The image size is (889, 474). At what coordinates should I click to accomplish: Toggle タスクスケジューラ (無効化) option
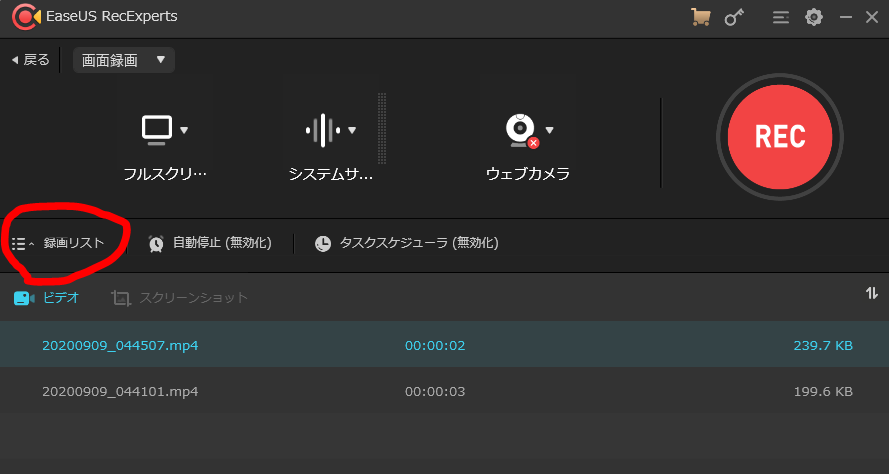pyautogui.click(x=407, y=243)
